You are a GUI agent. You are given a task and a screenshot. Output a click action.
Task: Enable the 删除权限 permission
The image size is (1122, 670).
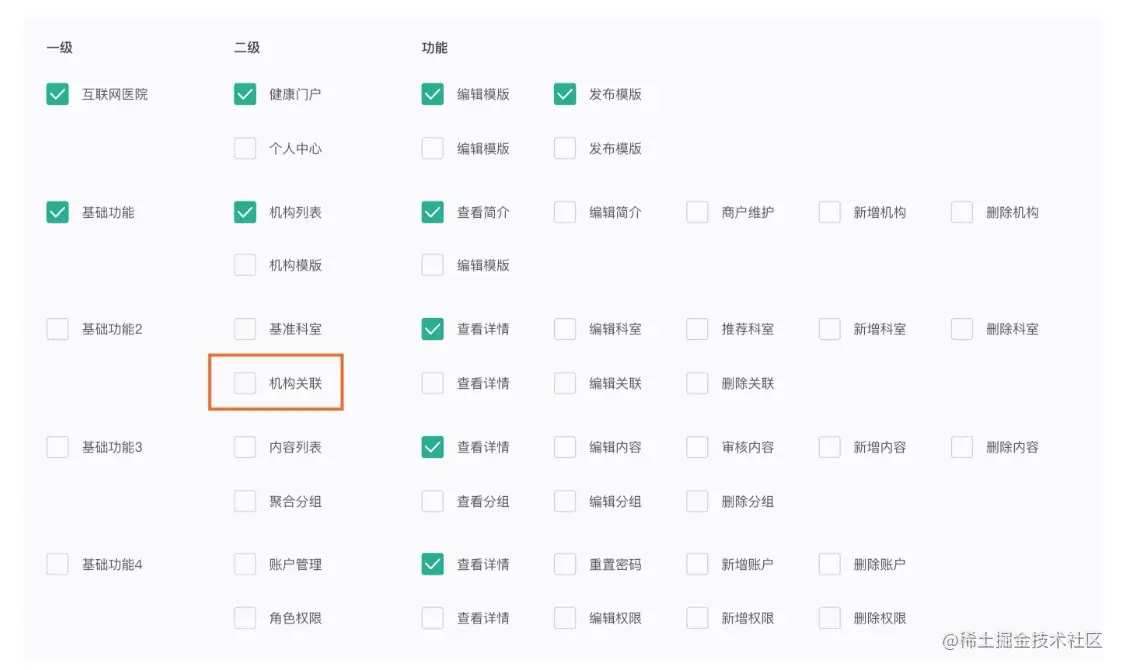829,617
